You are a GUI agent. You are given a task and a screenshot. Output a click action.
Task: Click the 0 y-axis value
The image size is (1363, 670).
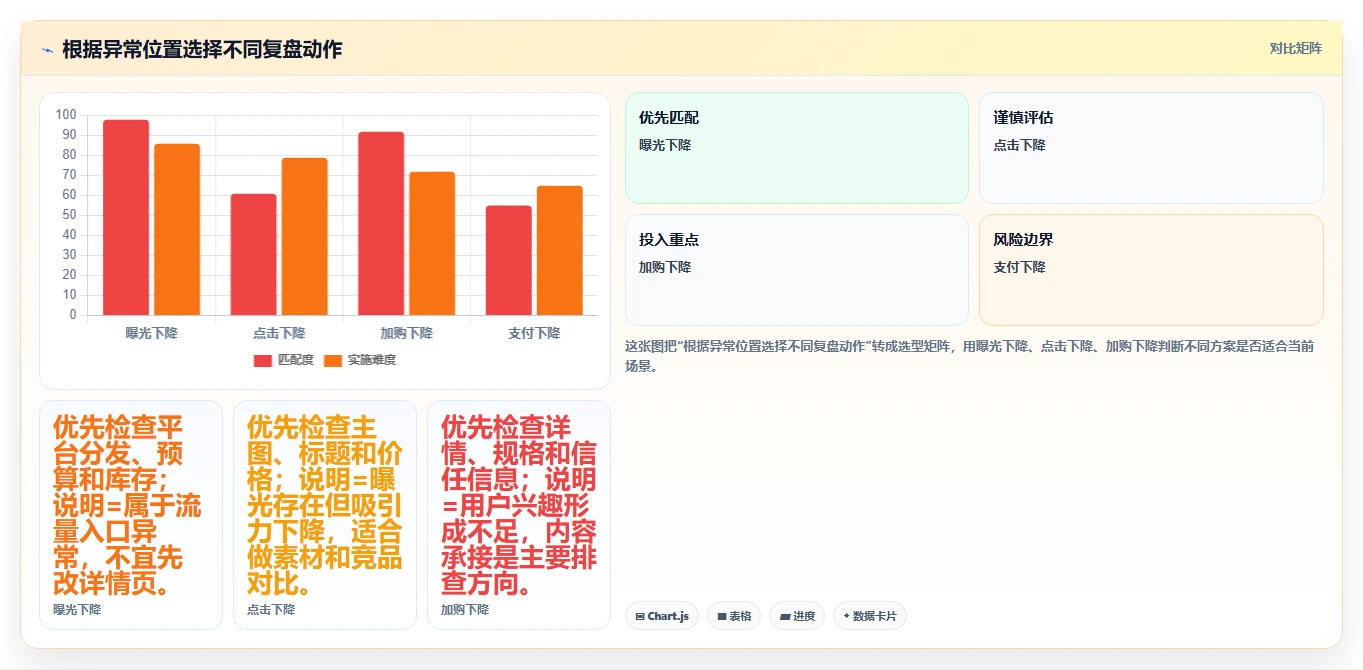pos(73,315)
